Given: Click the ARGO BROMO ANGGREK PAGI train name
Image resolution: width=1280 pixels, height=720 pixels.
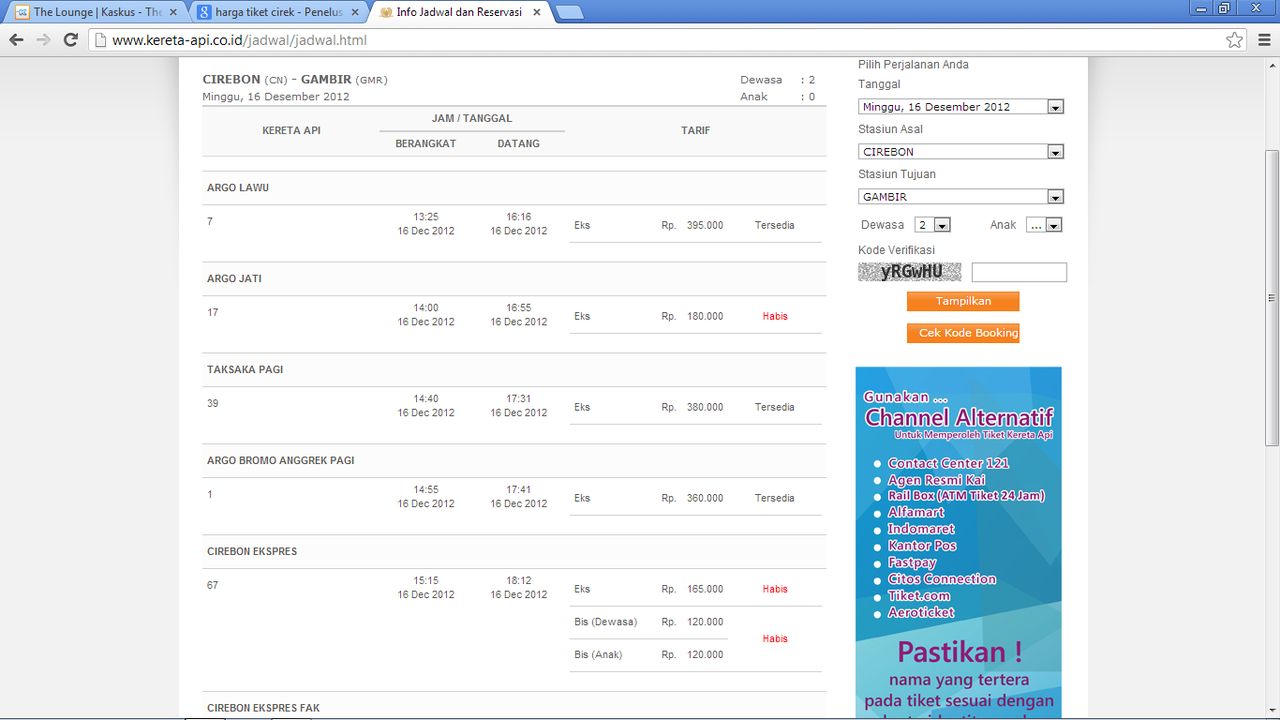Looking at the screenshot, I should click(x=281, y=461).
